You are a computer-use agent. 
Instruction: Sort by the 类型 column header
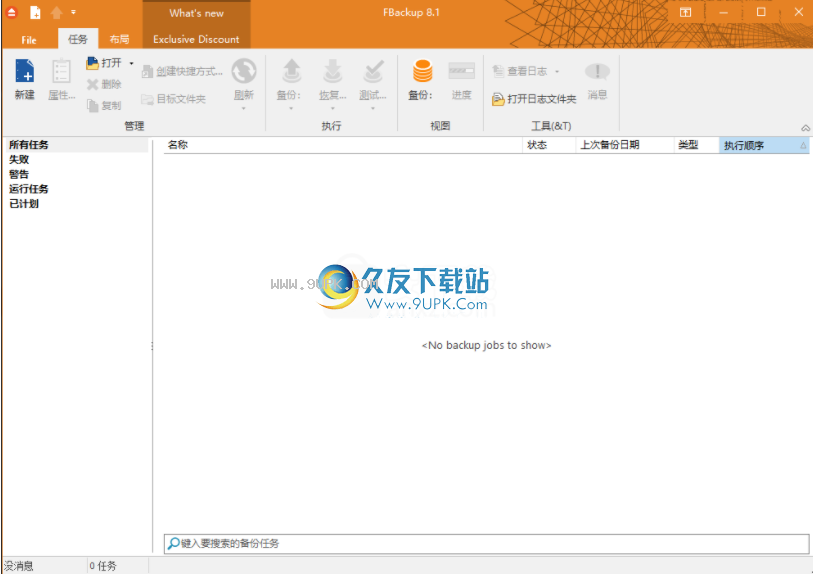tap(696, 145)
